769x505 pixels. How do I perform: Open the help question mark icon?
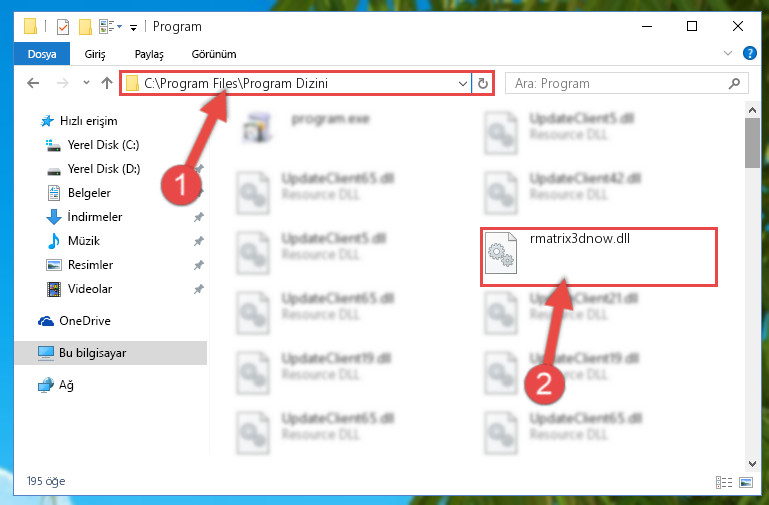pos(749,53)
